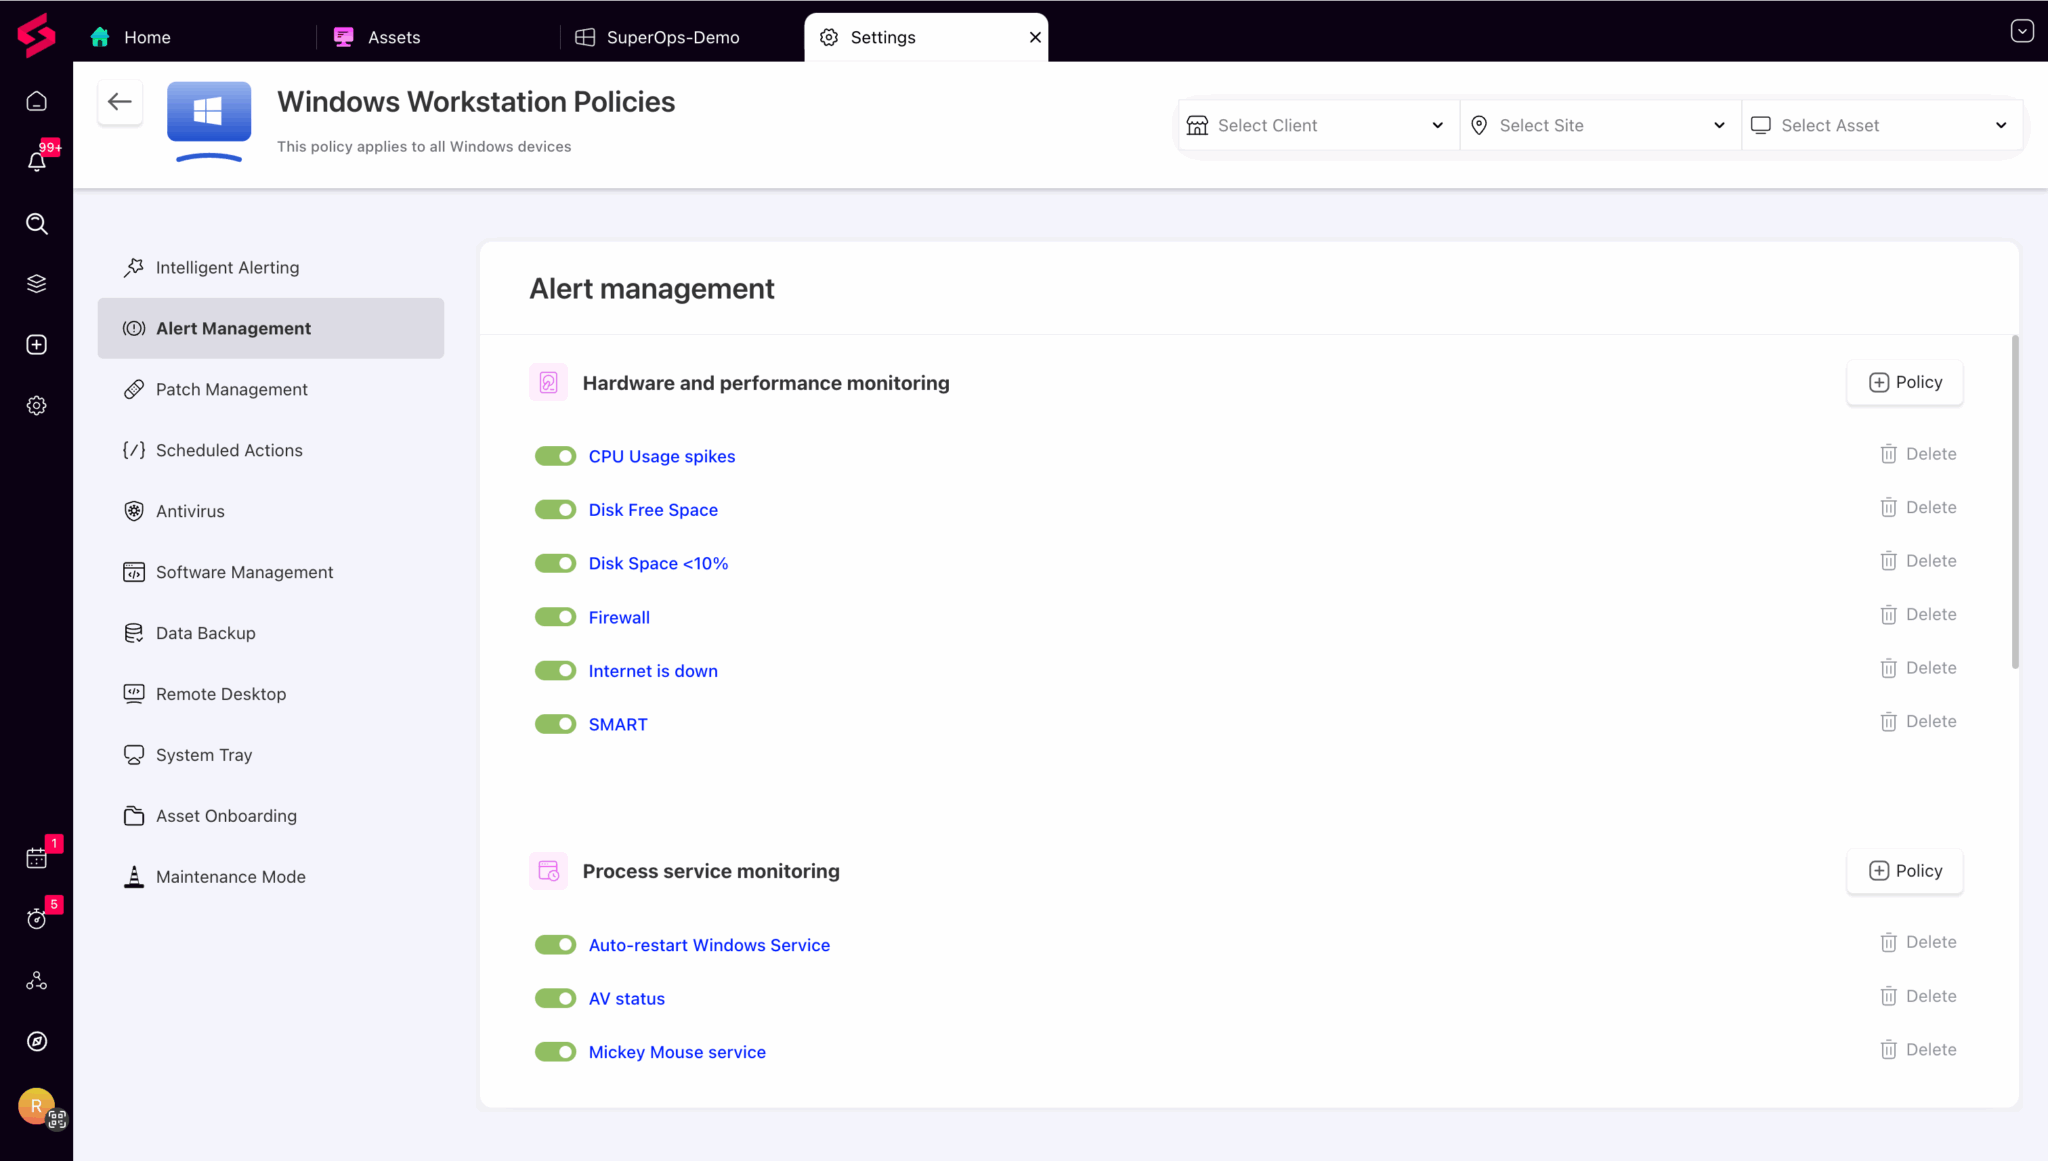Click trash icon for Disk Free Space
This screenshot has height=1161, width=2048.
tap(1888, 508)
